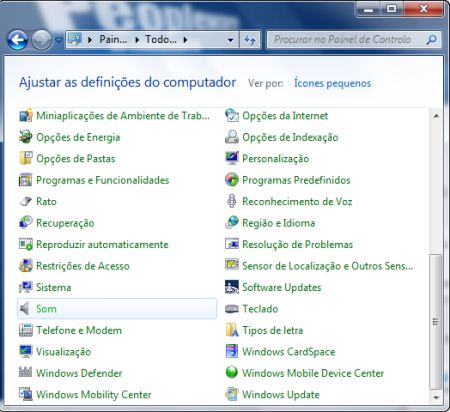Click the search magnifier icon

[431, 40]
